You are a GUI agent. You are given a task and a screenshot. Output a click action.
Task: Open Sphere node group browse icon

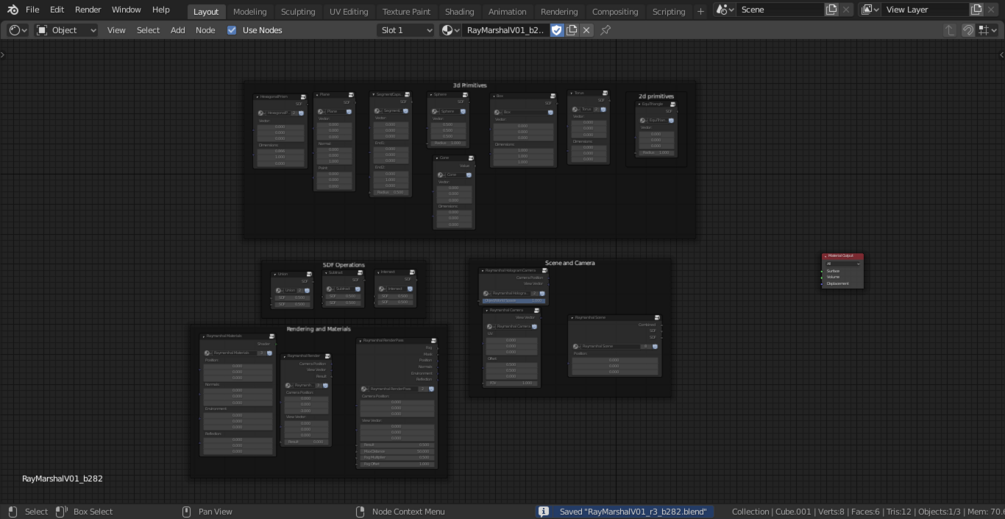tap(435, 111)
